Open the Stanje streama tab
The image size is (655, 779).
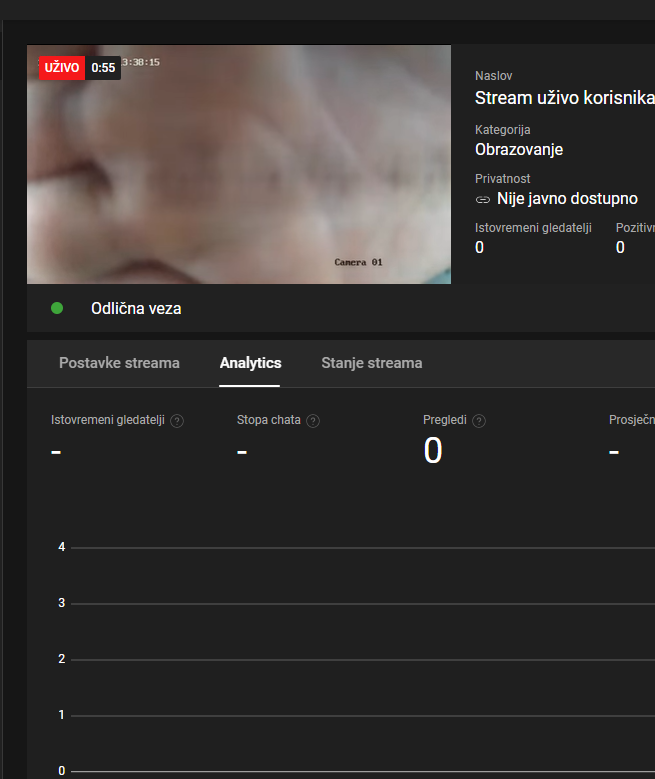click(371, 363)
